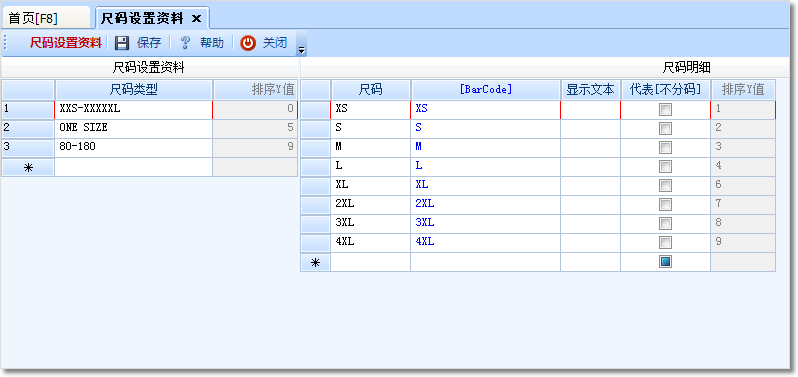The image size is (798, 377).
Task: Click the red power Close icon
Action: pyautogui.click(x=248, y=43)
